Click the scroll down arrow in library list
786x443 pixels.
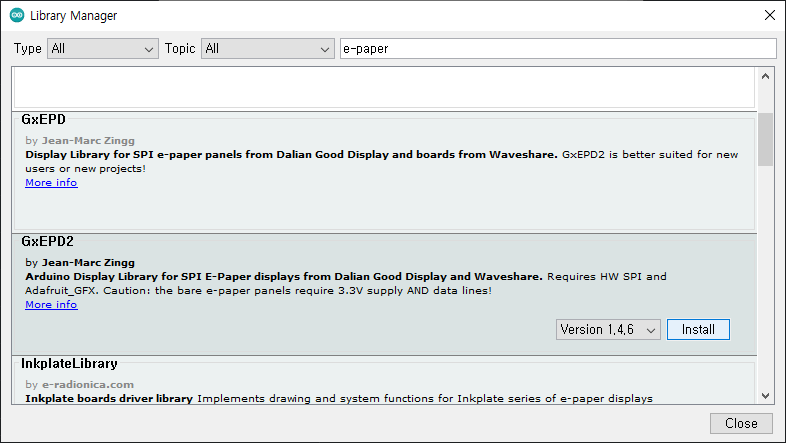pyautogui.click(x=765, y=396)
